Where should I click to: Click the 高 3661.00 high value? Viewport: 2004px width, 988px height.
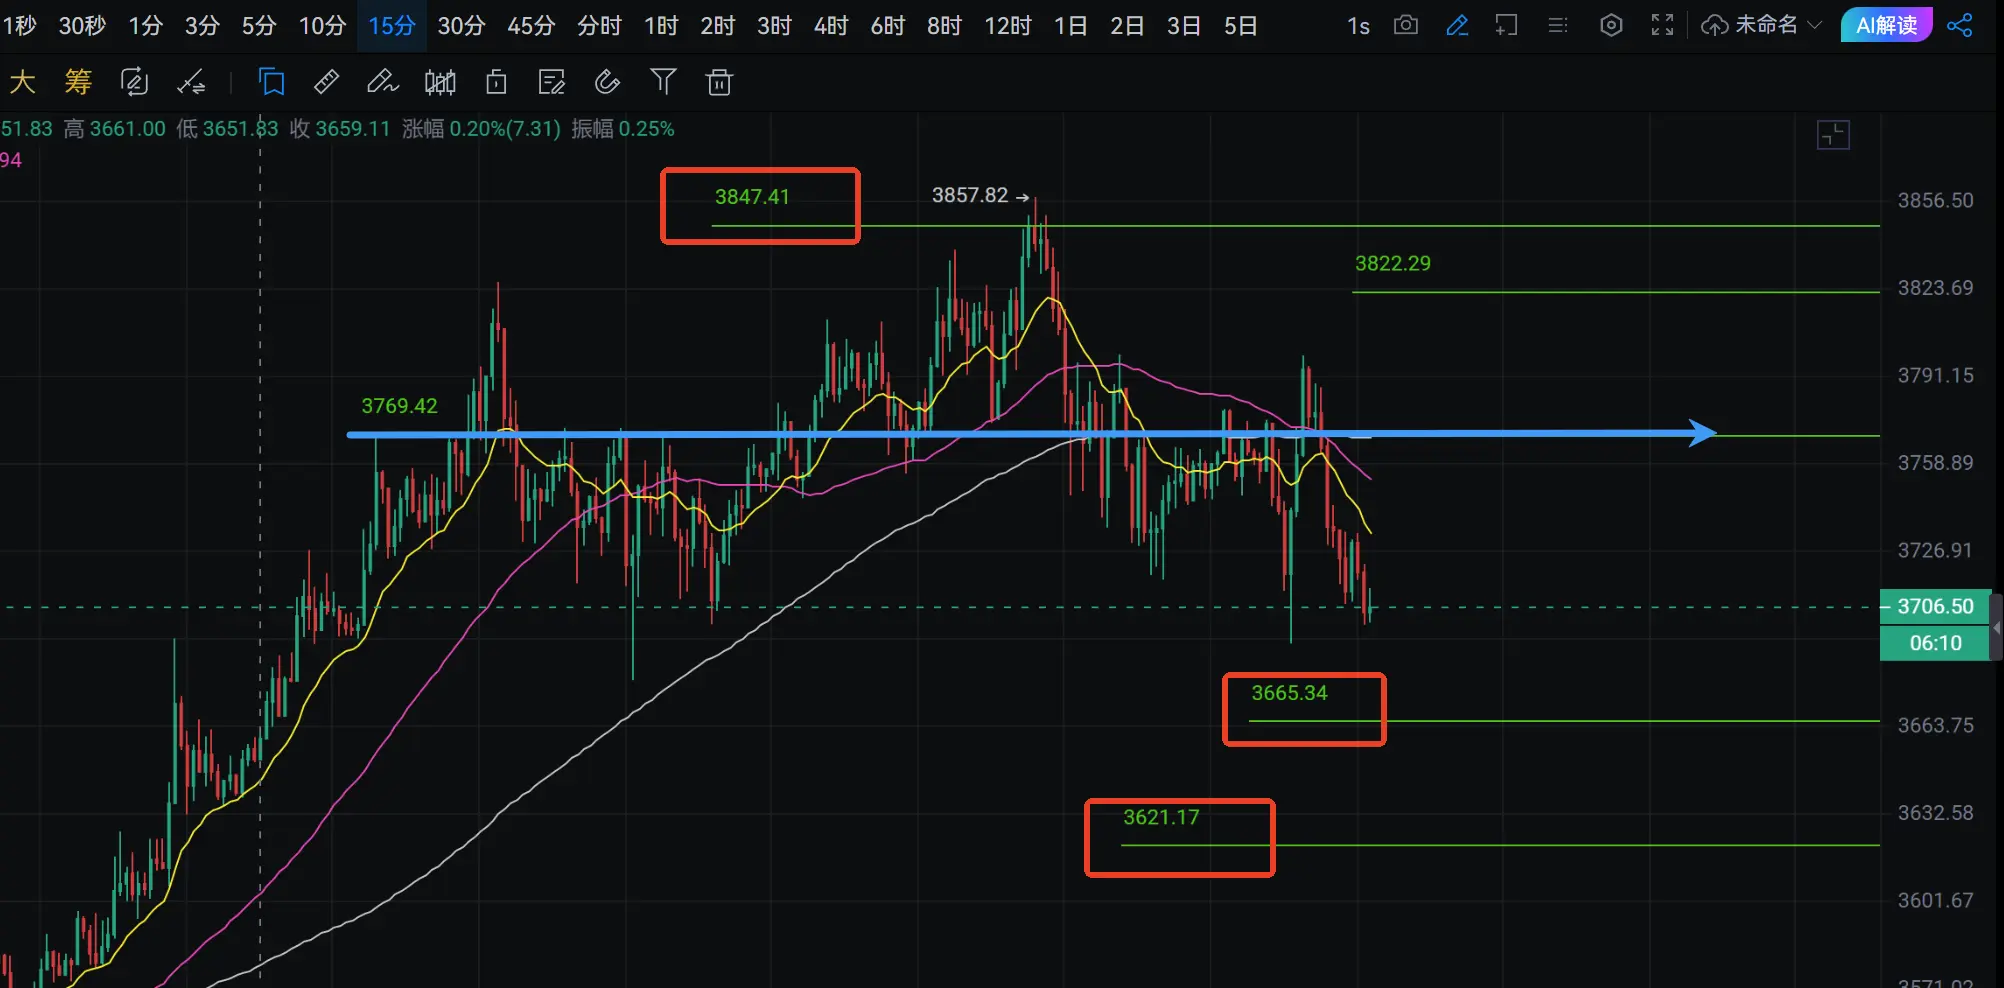pyautogui.click(x=114, y=129)
